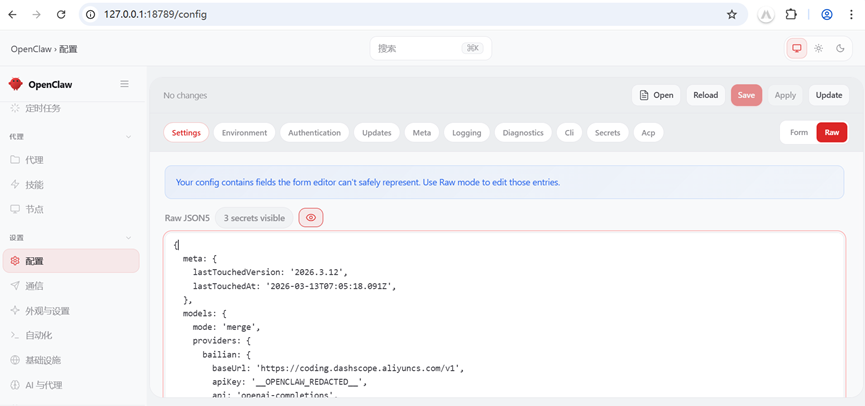Open the browser extensions puzzle icon
The image size is (865, 406).
pos(791,14)
